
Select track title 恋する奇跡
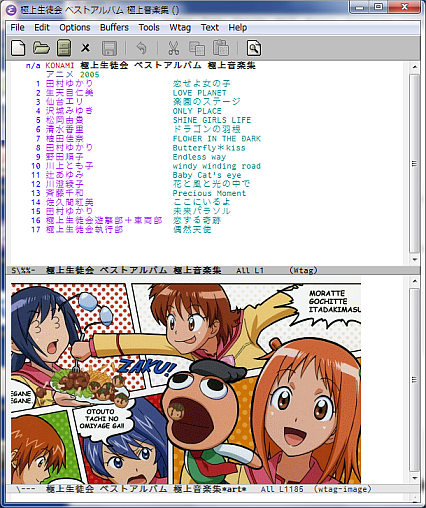197,220
